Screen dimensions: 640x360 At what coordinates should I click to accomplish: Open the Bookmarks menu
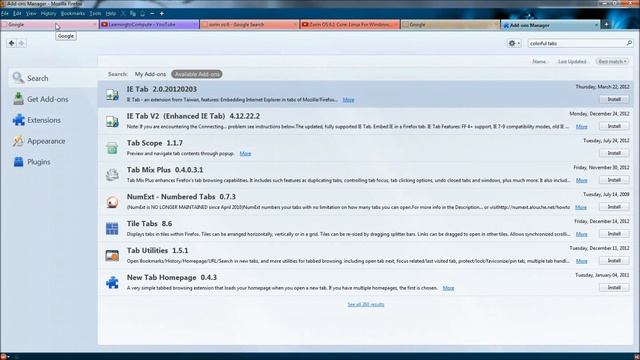pyautogui.click(x=73, y=13)
